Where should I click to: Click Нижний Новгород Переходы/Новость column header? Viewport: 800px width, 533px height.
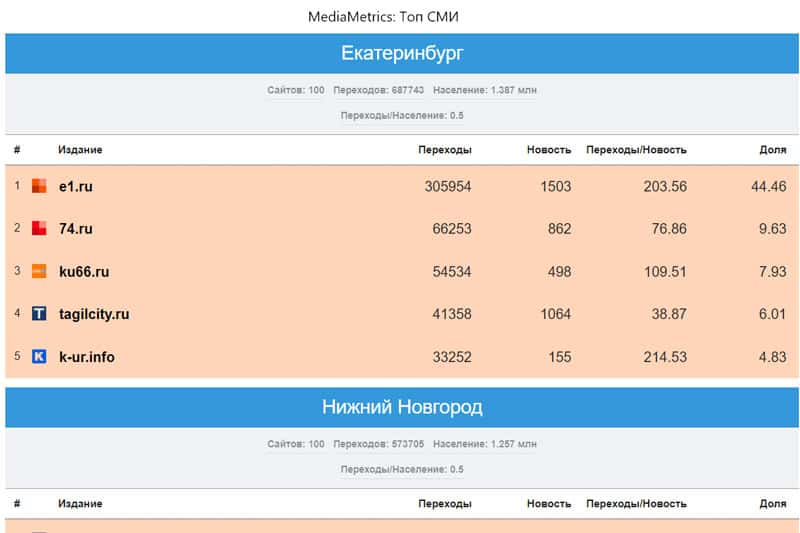(636, 504)
